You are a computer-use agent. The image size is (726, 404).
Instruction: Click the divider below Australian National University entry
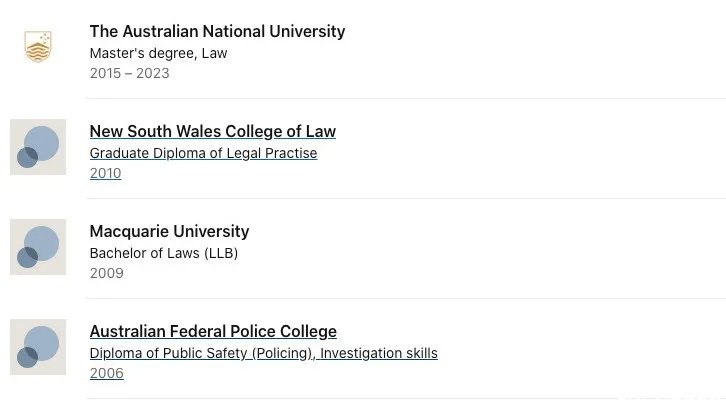coord(406,98)
